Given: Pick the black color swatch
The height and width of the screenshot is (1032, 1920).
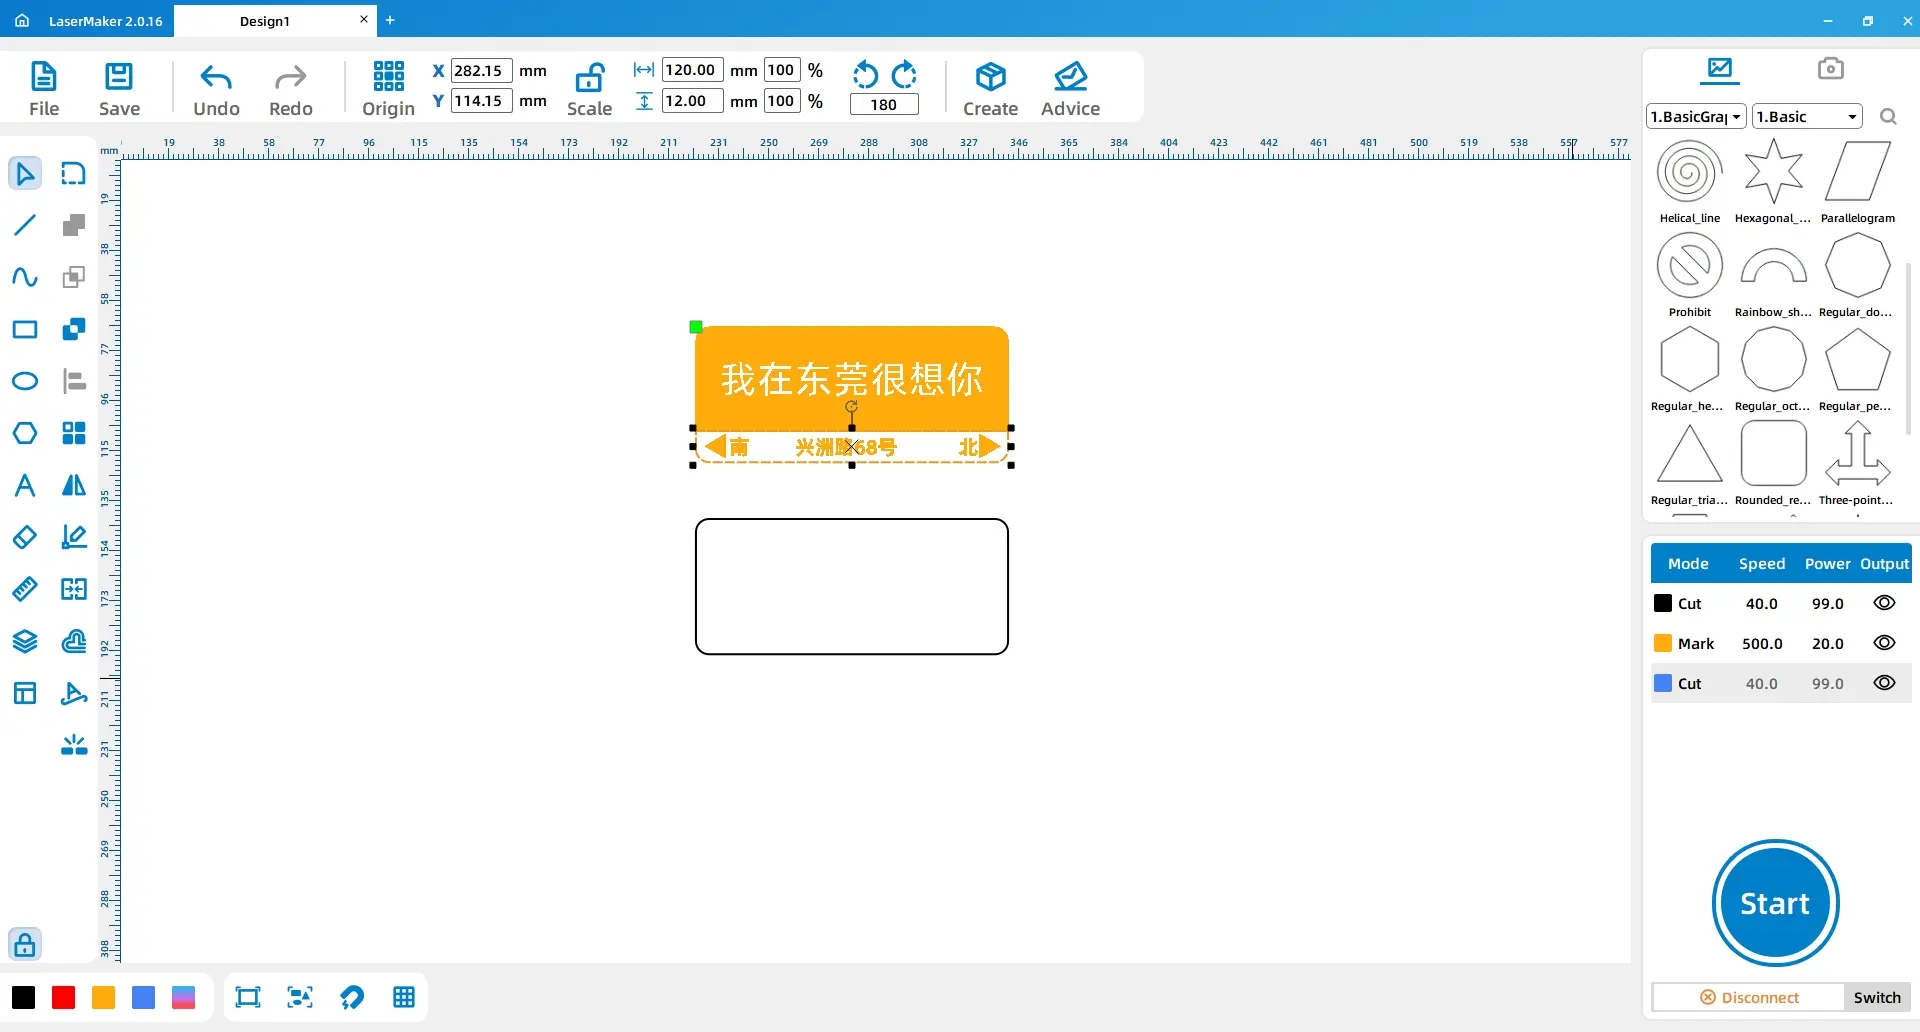Looking at the screenshot, I should coord(23,997).
